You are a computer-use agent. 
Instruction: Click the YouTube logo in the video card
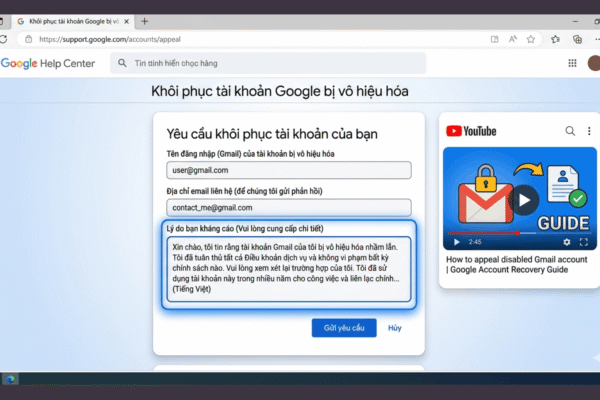click(x=471, y=131)
